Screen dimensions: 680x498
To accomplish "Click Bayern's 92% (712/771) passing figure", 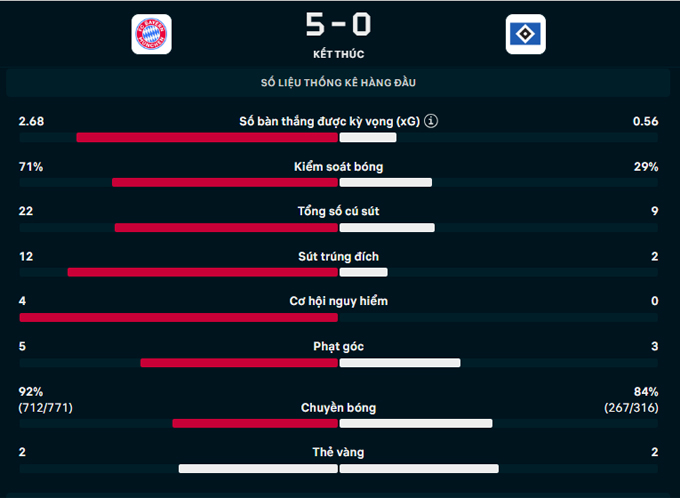I will (x=46, y=400).
